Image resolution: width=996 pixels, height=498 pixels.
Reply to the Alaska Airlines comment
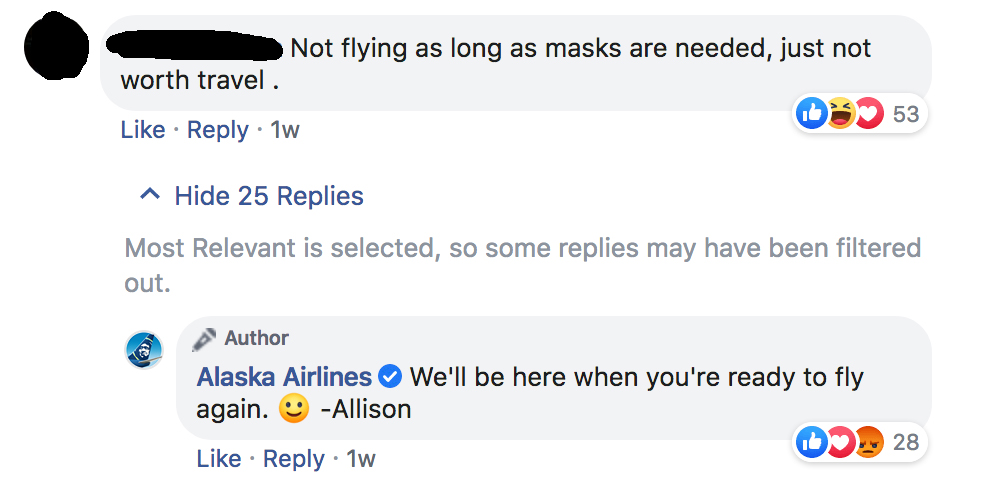pos(294,459)
